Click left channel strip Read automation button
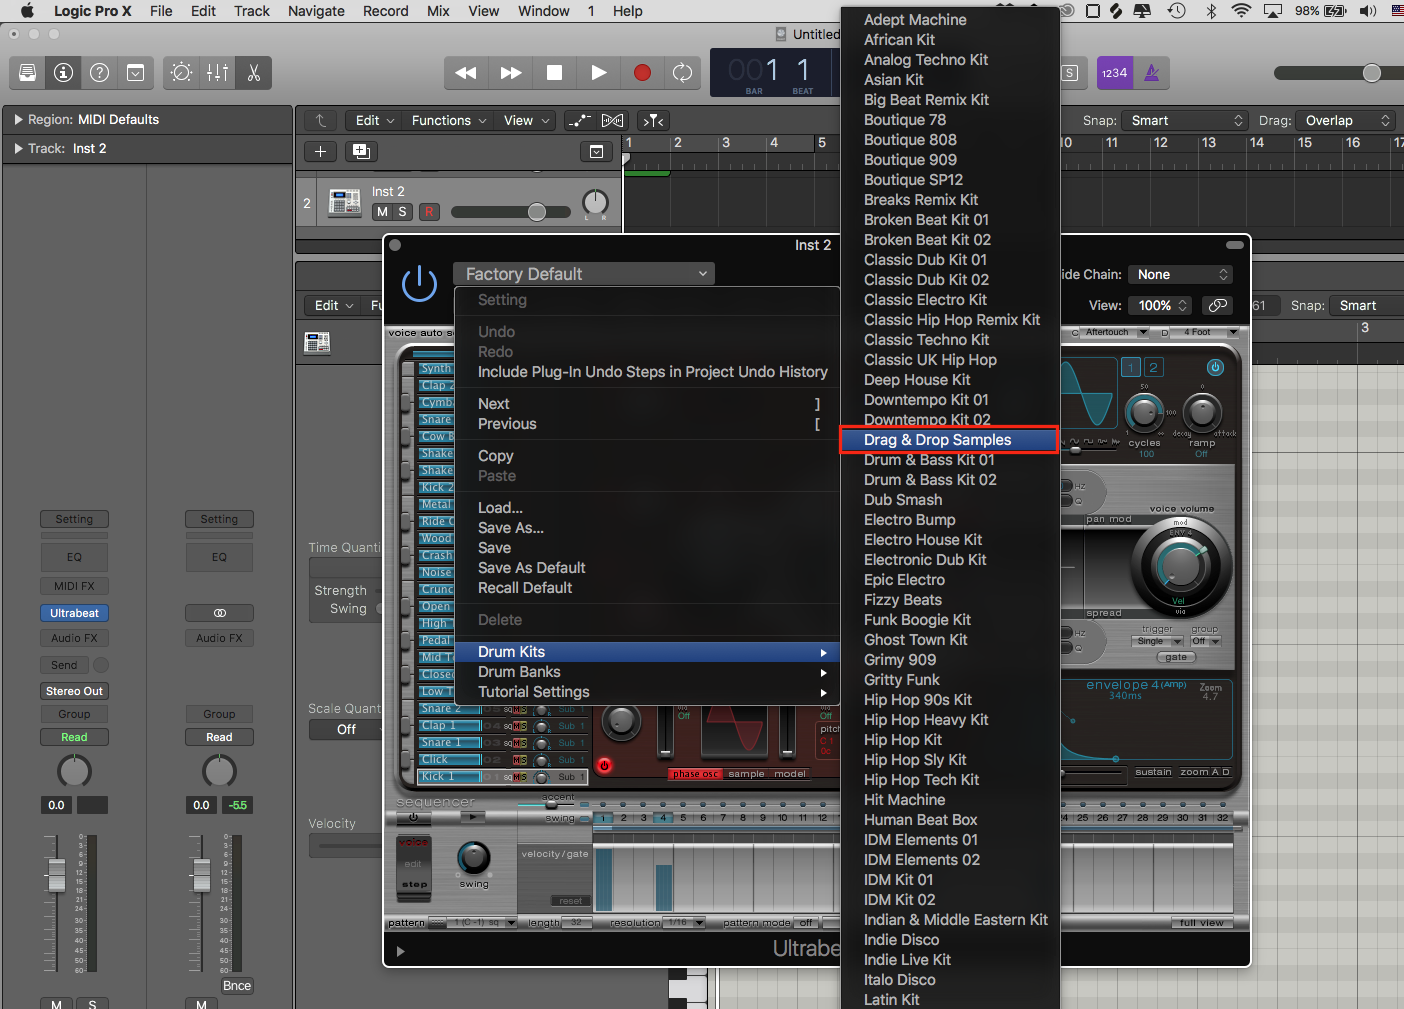Viewport: 1404px width, 1009px height. [75, 737]
